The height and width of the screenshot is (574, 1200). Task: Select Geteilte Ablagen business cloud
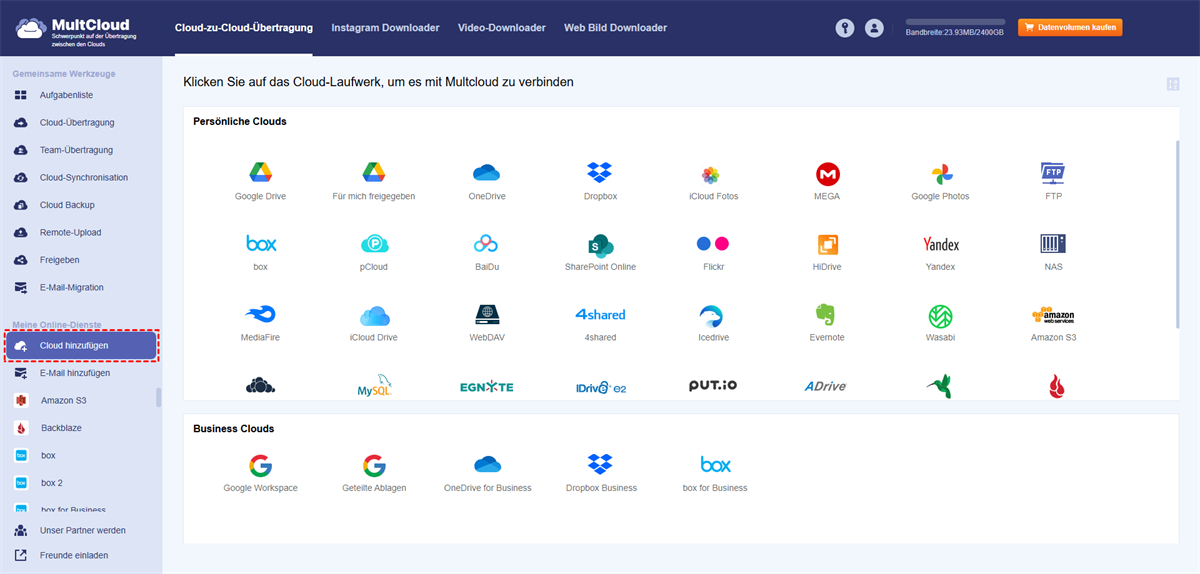point(374,465)
